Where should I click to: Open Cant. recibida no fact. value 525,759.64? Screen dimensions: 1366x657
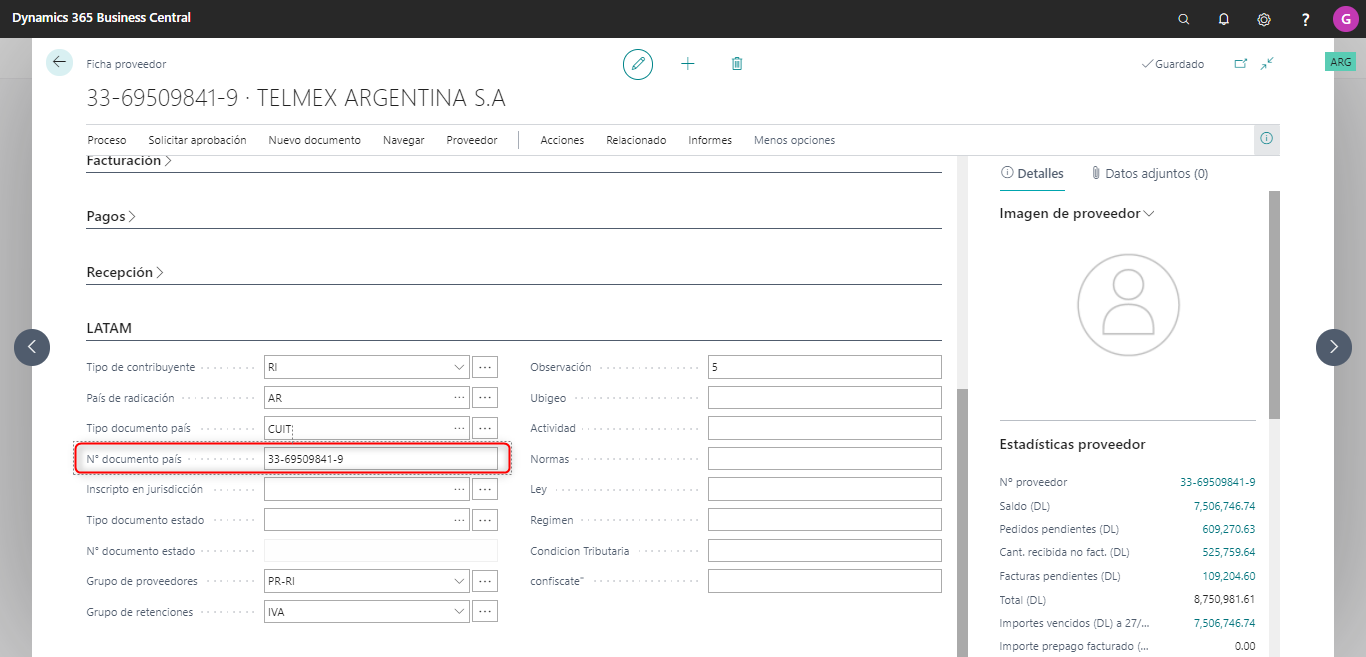(1228, 552)
